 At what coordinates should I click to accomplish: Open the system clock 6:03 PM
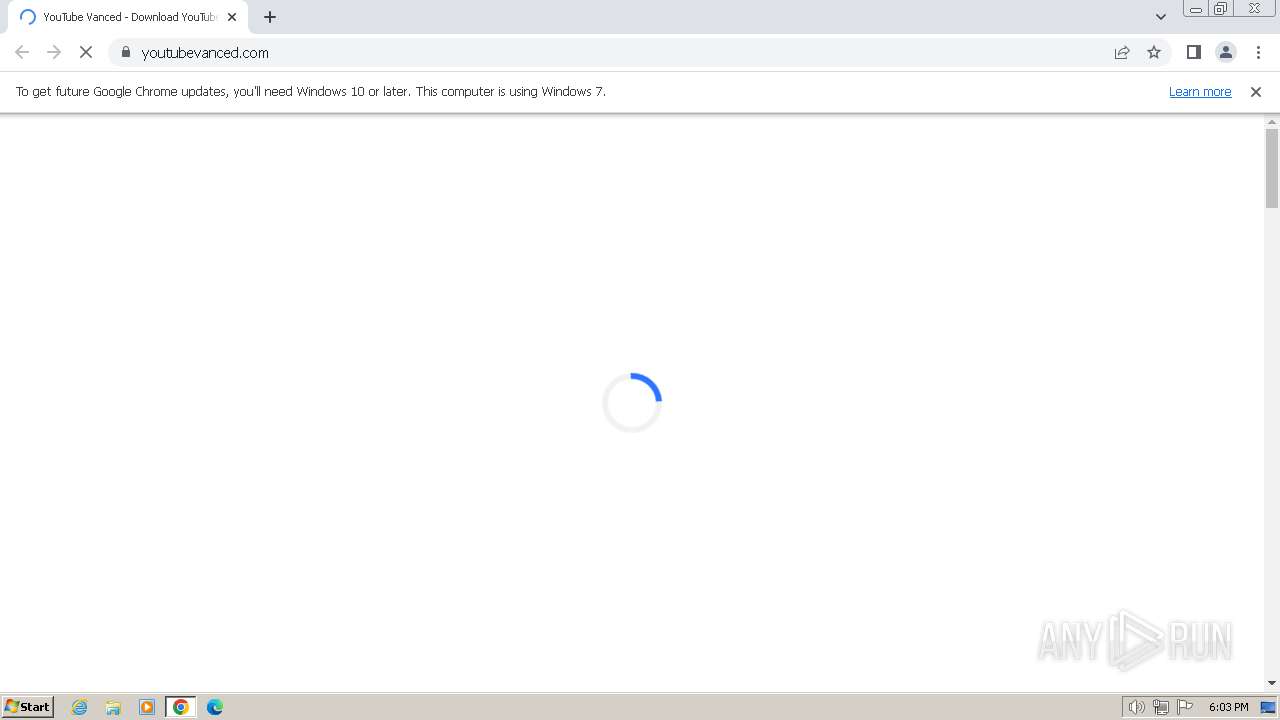tap(1228, 707)
